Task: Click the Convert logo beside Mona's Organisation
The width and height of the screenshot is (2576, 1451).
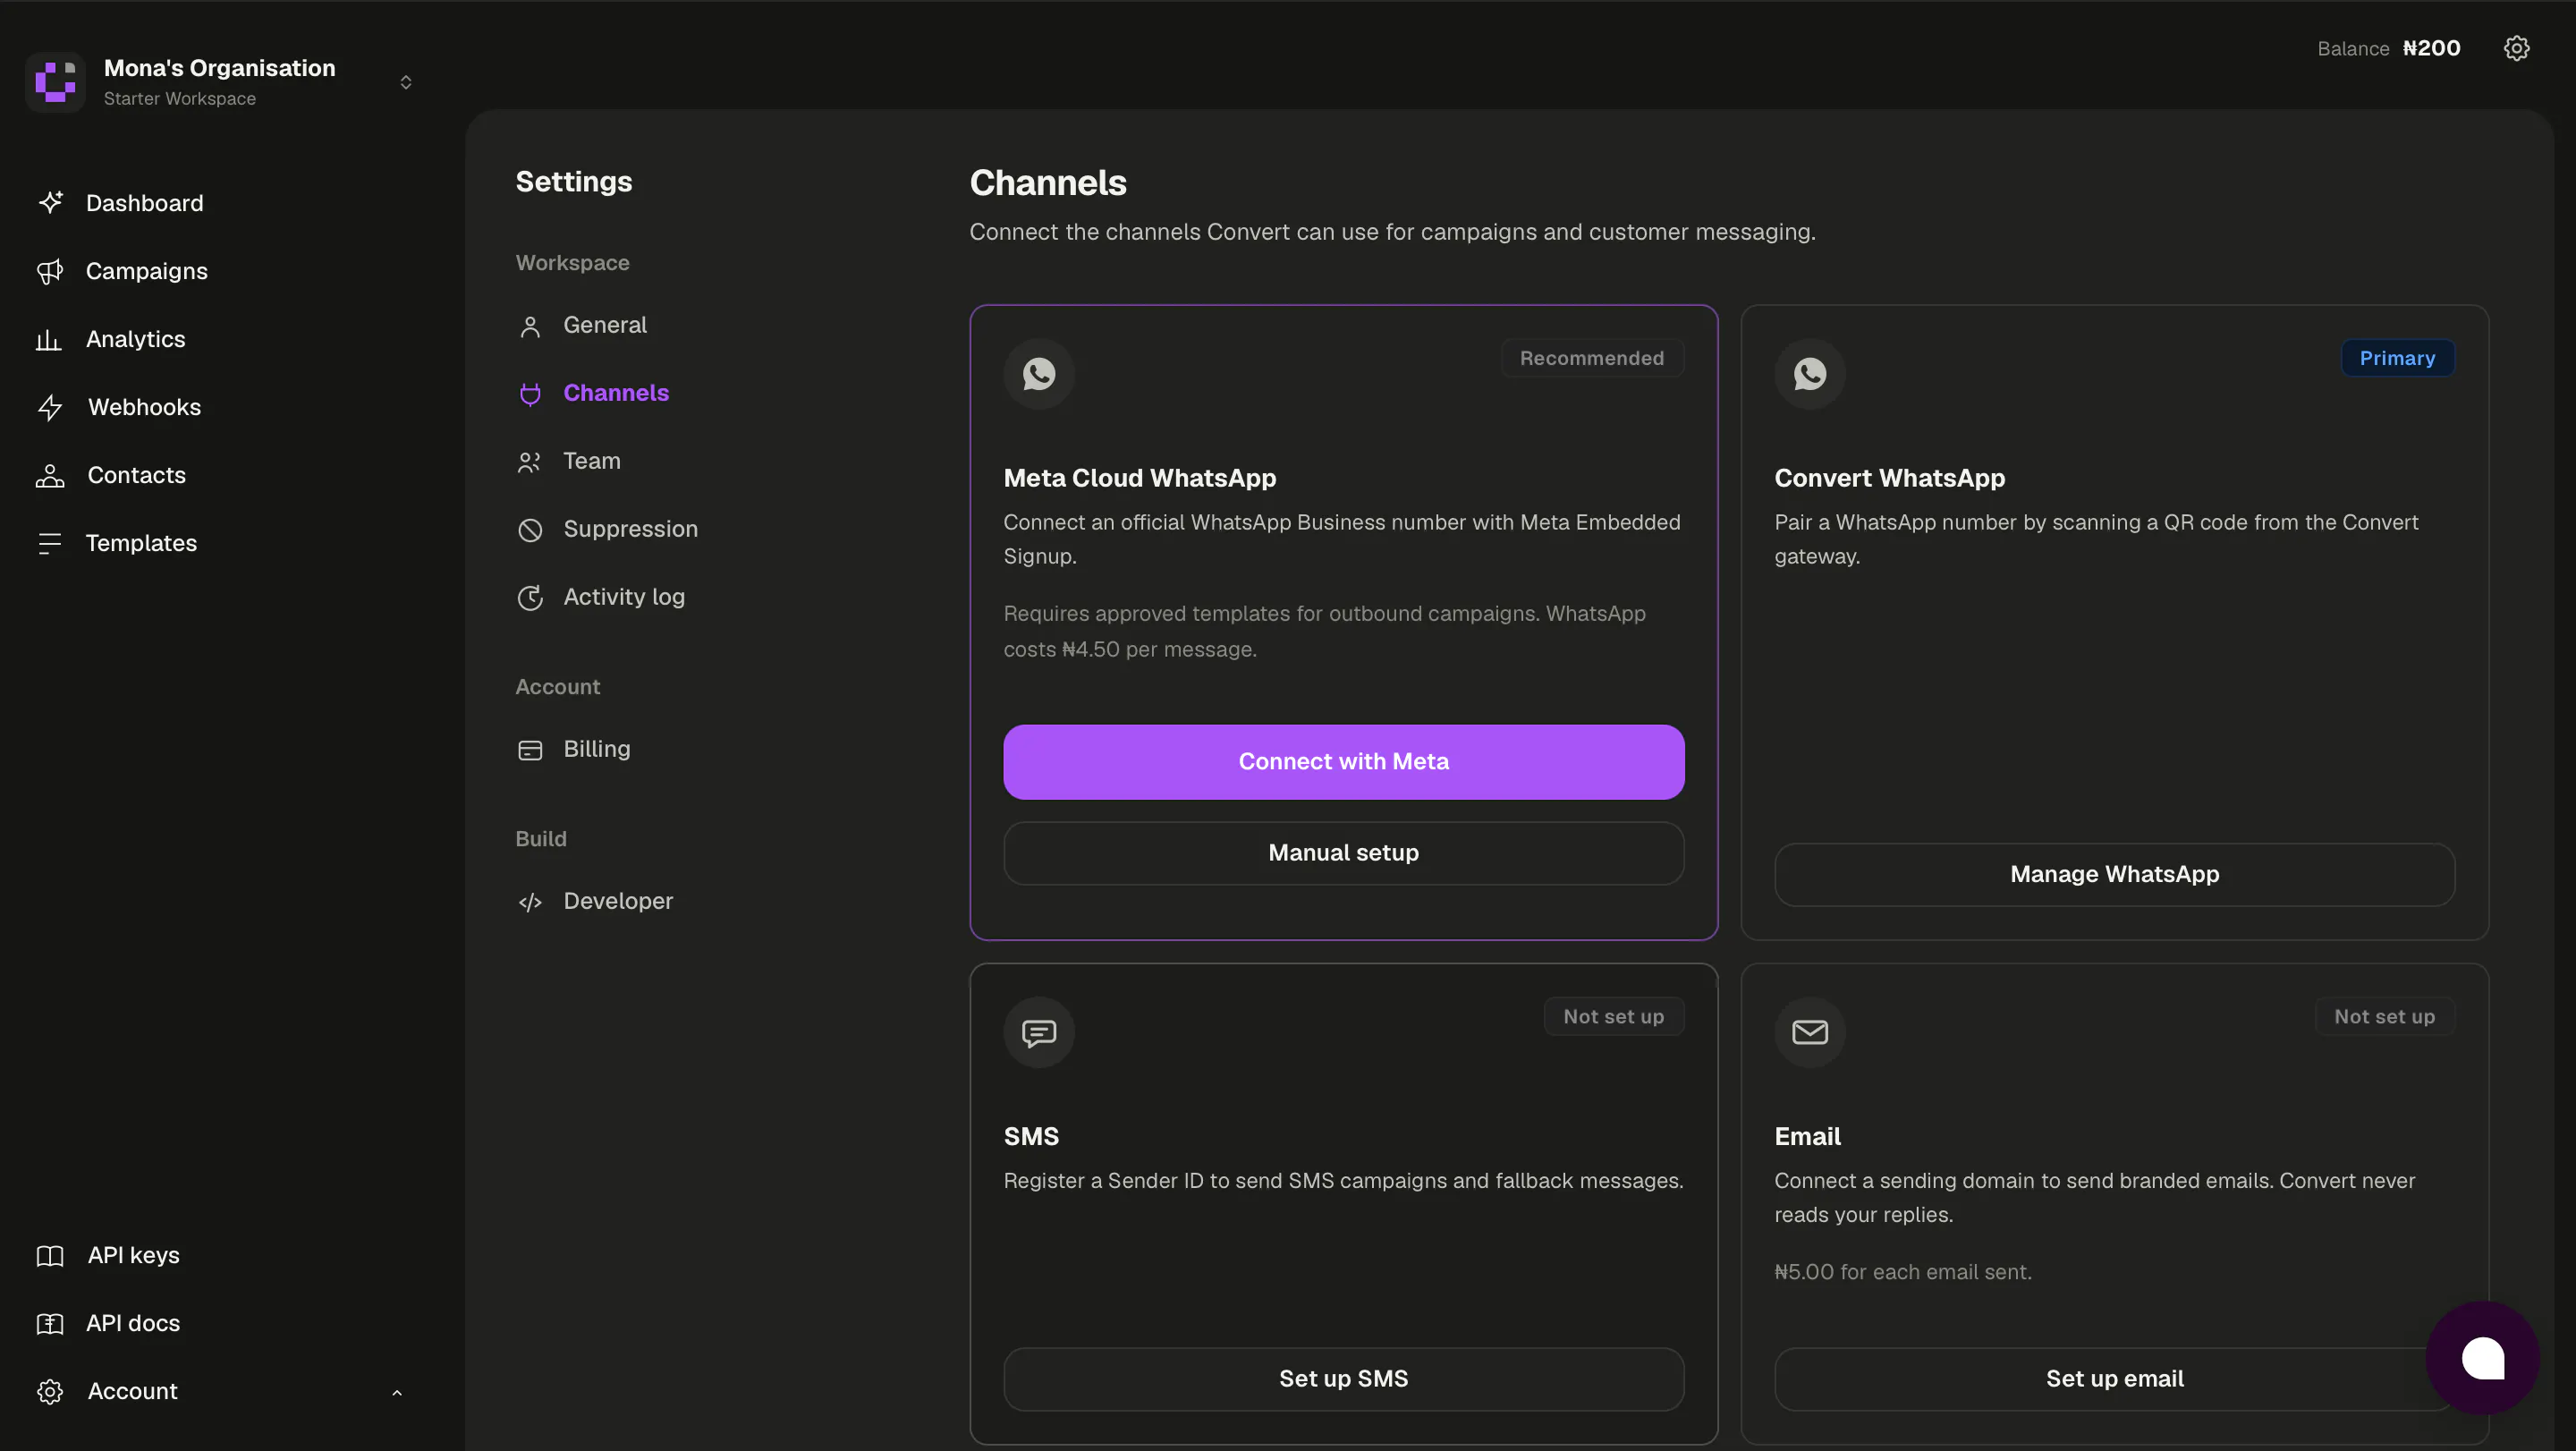Action: pyautogui.click(x=55, y=82)
